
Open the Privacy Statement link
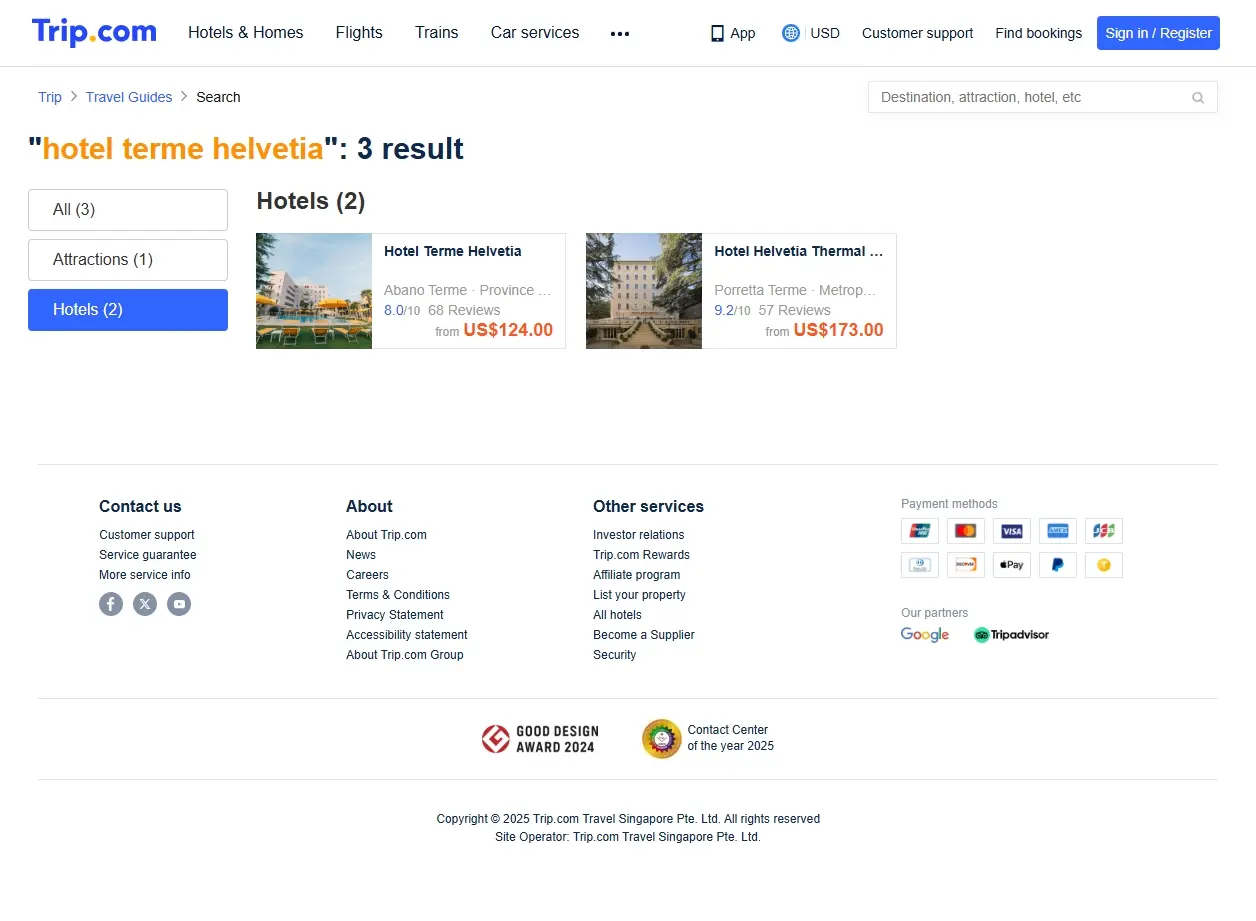395,615
